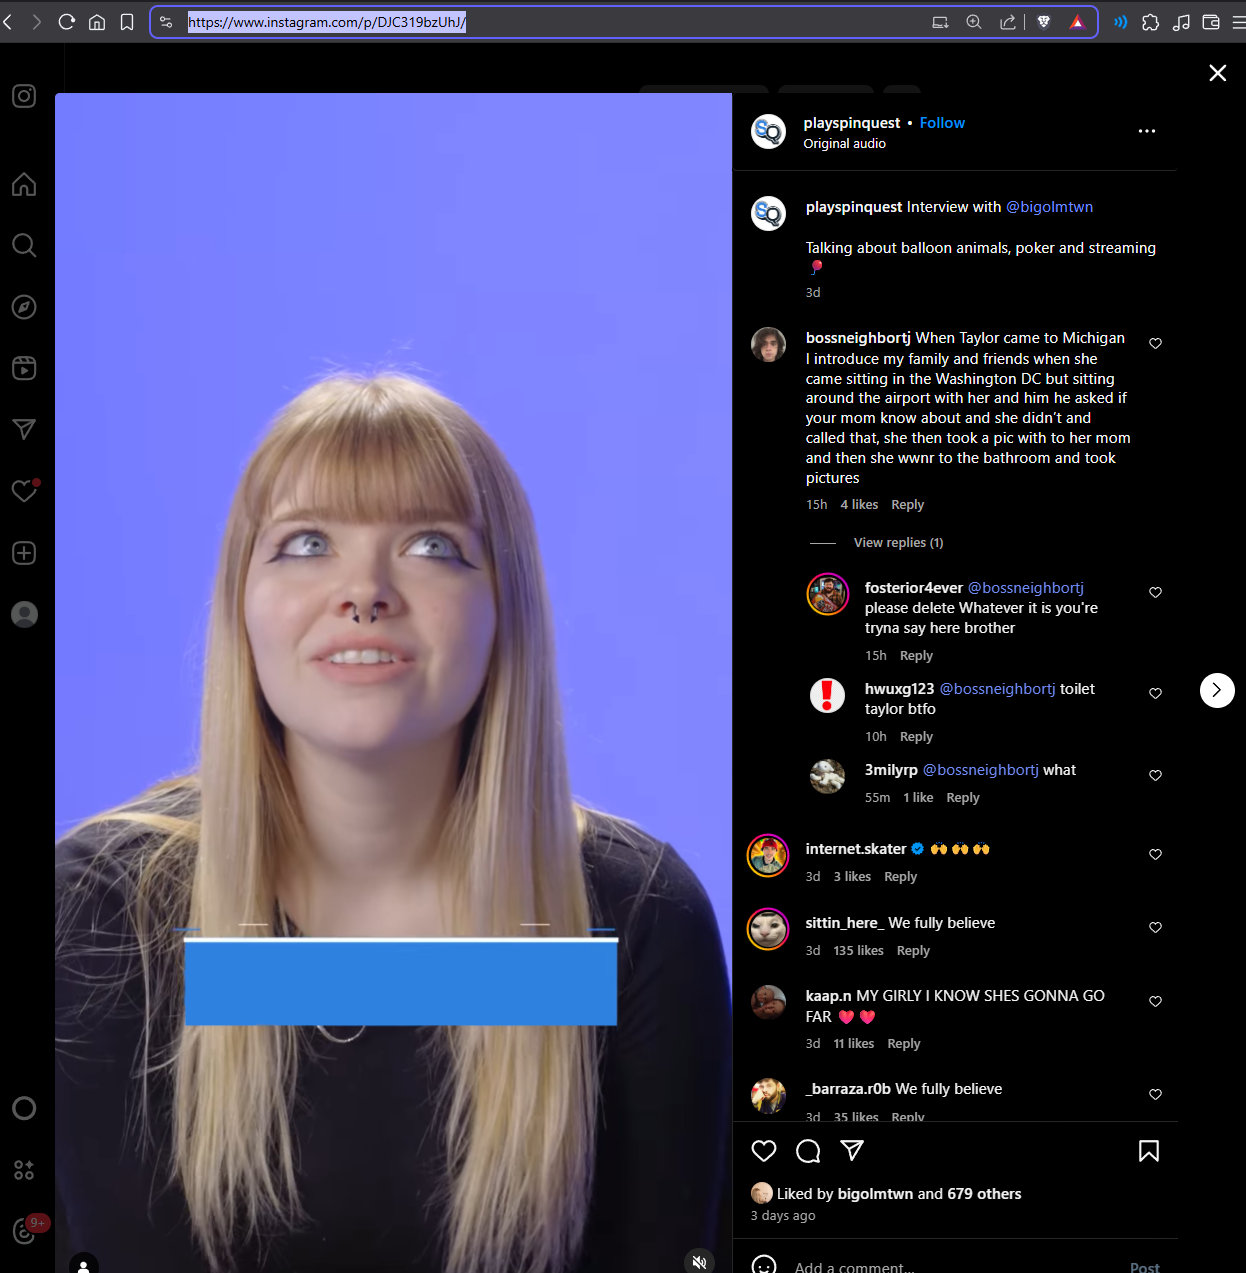
Task: Open the Meta AI circle in the sidebar
Action: click(24, 1108)
